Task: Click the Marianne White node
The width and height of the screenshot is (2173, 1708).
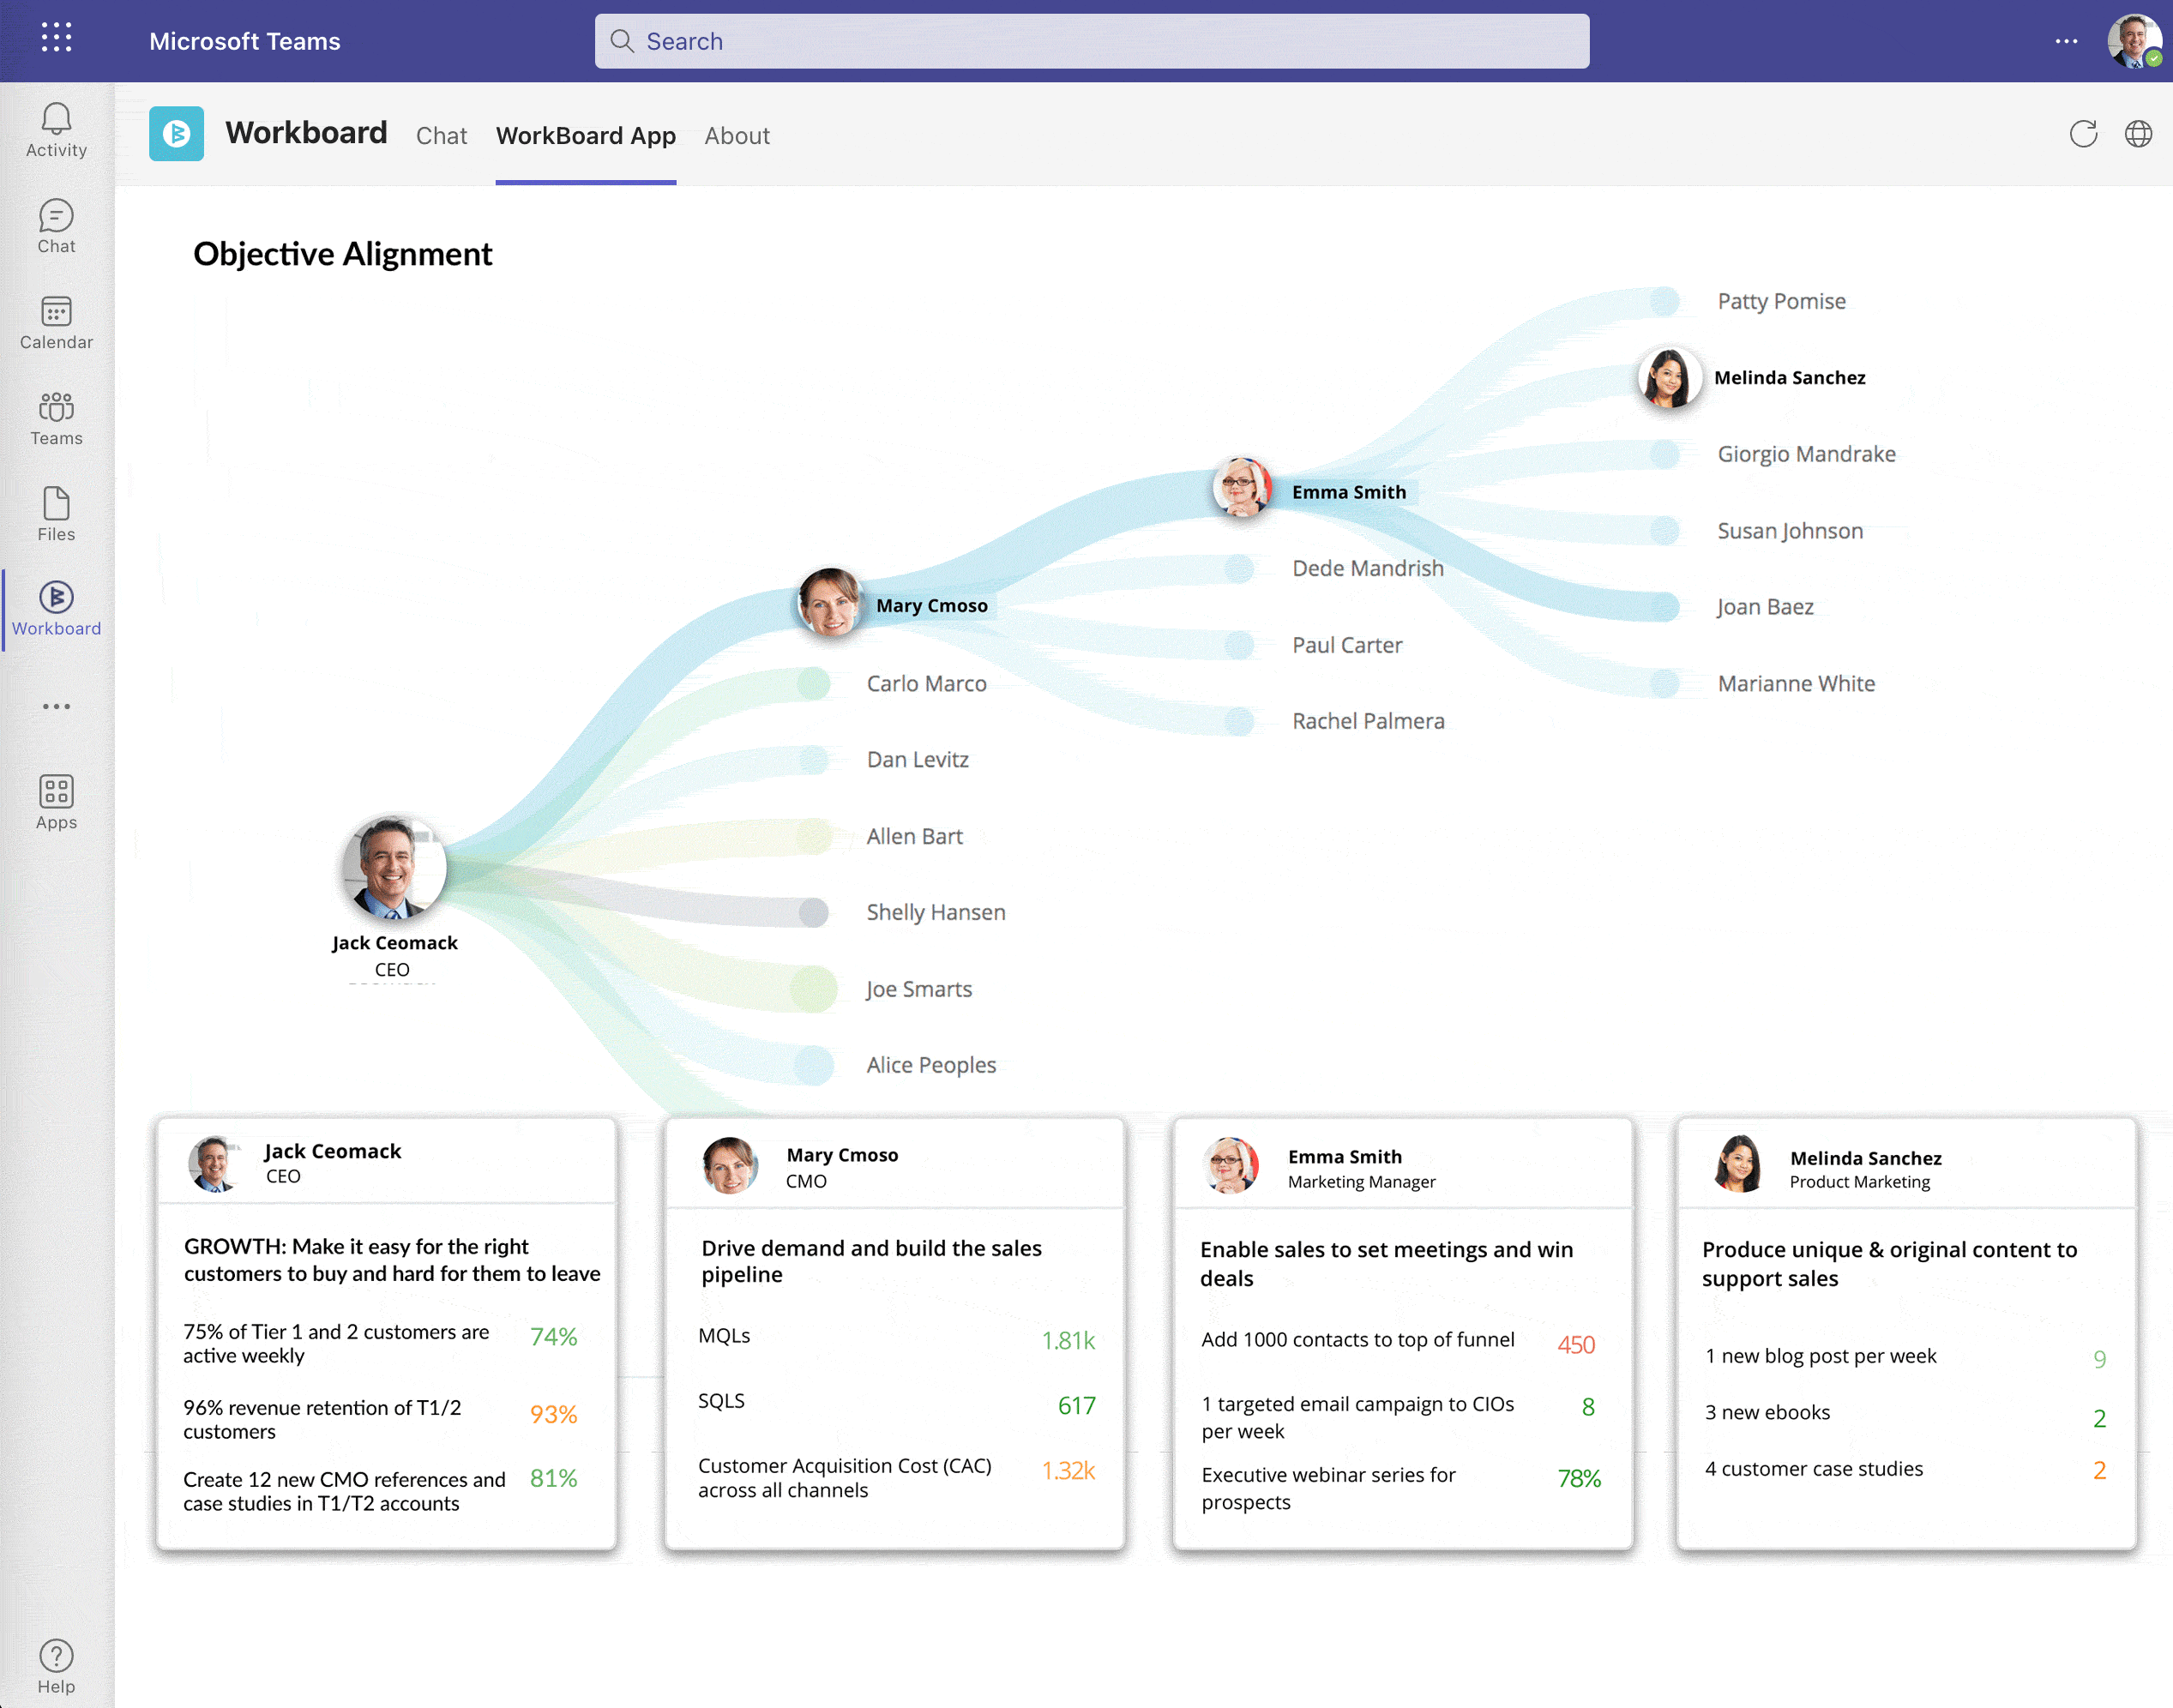Action: click(1664, 684)
